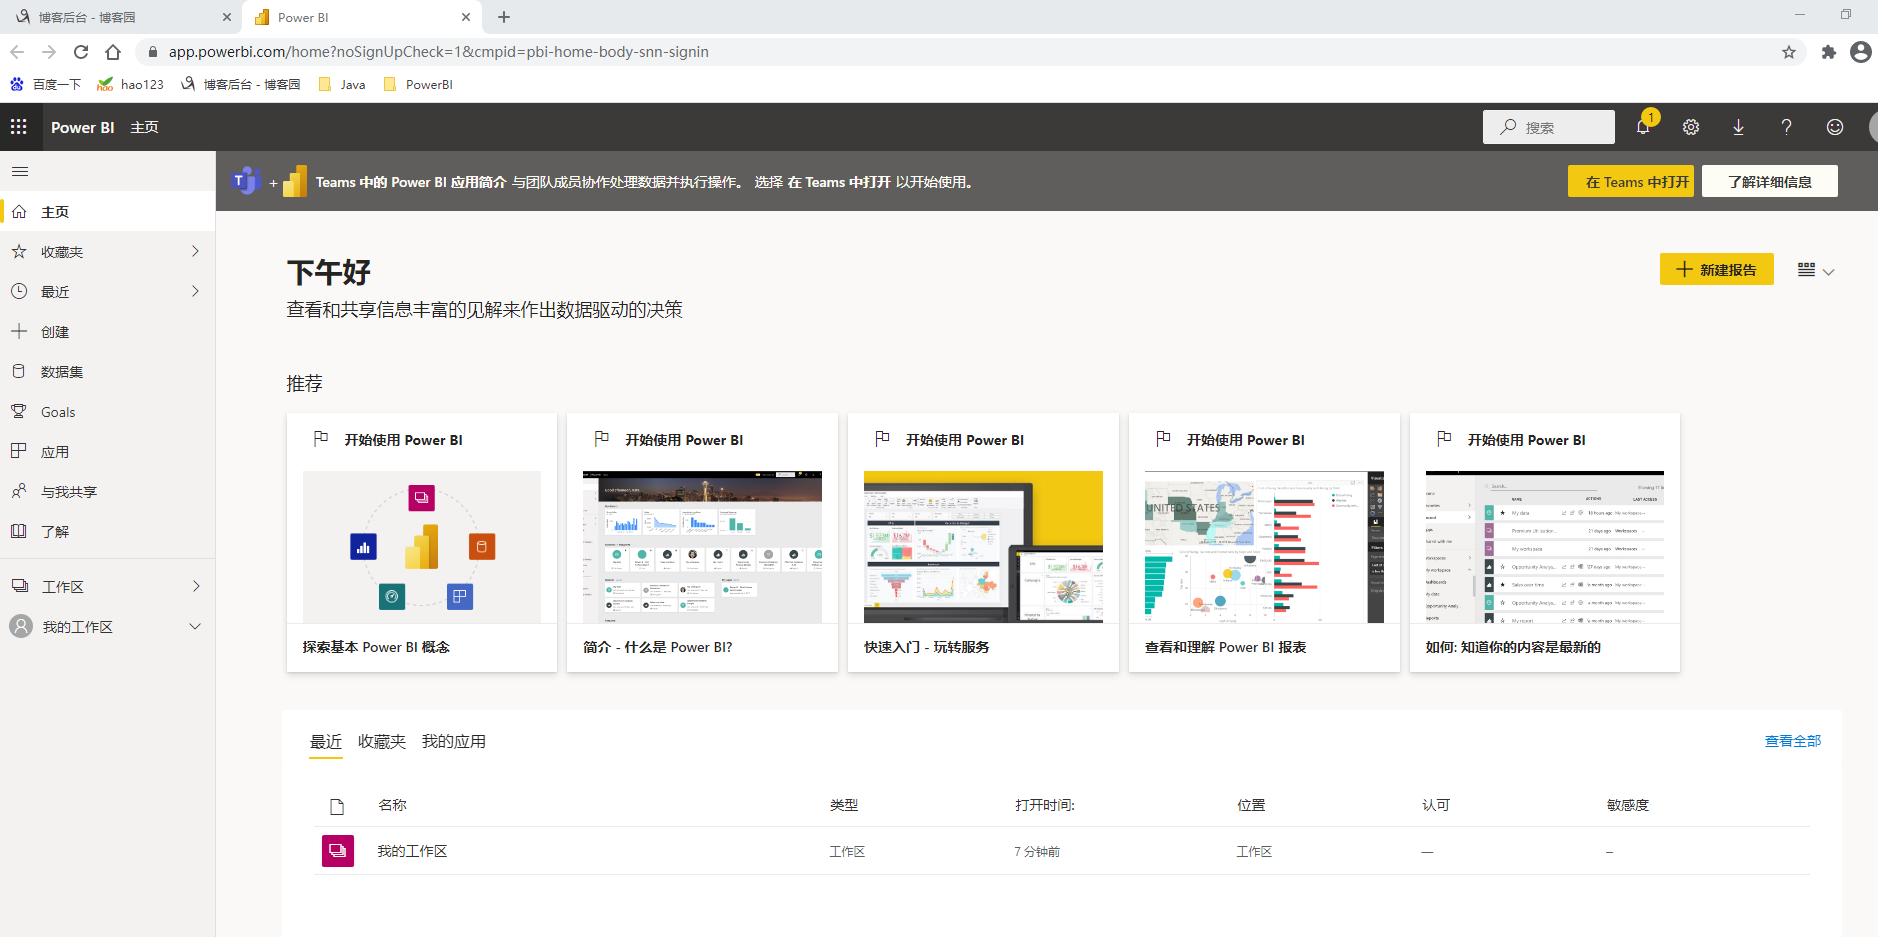Viewport: 1878px width, 937px height.
Task: Click the Recent clock icon in sidebar
Action: 19,292
